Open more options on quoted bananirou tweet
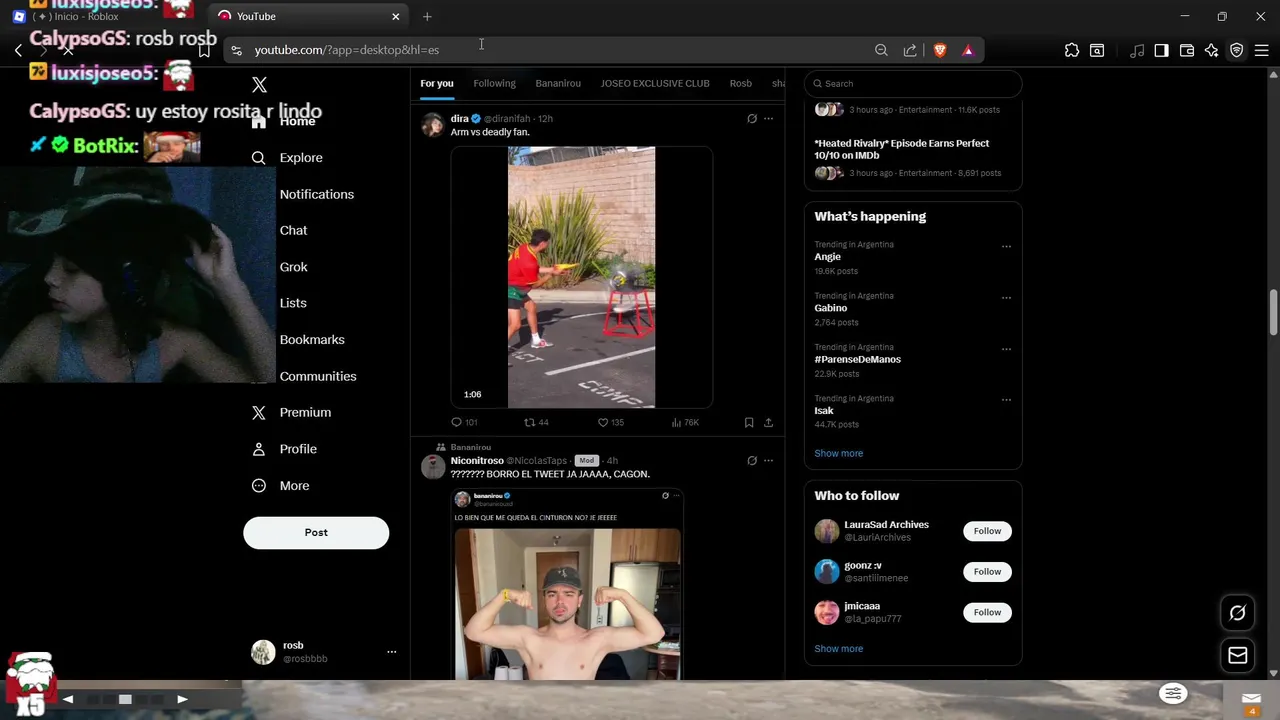This screenshot has width=1280, height=720. (x=677, y=496)
